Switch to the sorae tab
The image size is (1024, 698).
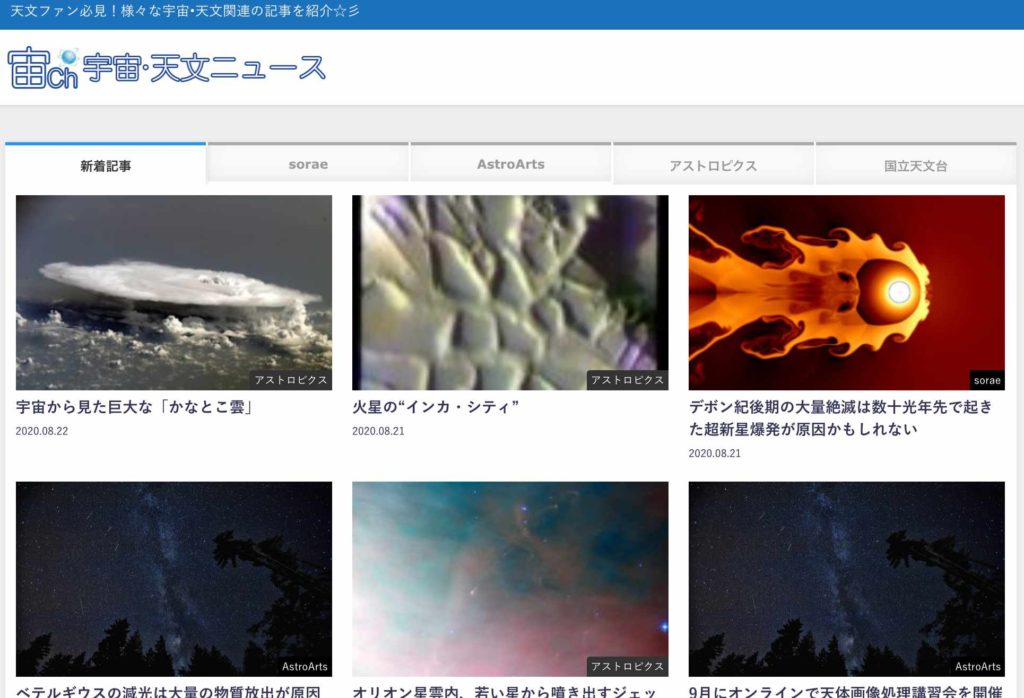[x=308, y=165]
